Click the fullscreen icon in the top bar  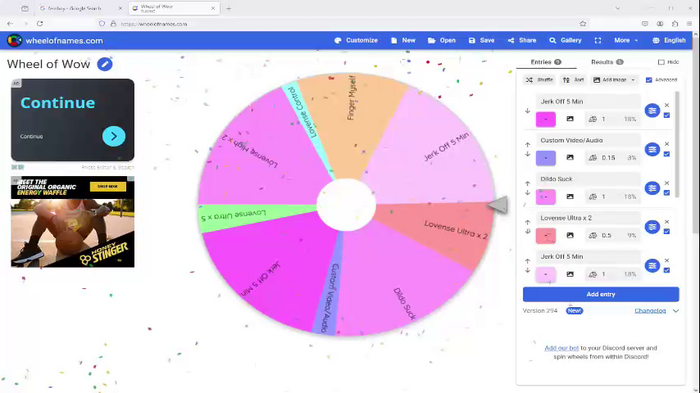pyautogui.click(x=598, y=40)
